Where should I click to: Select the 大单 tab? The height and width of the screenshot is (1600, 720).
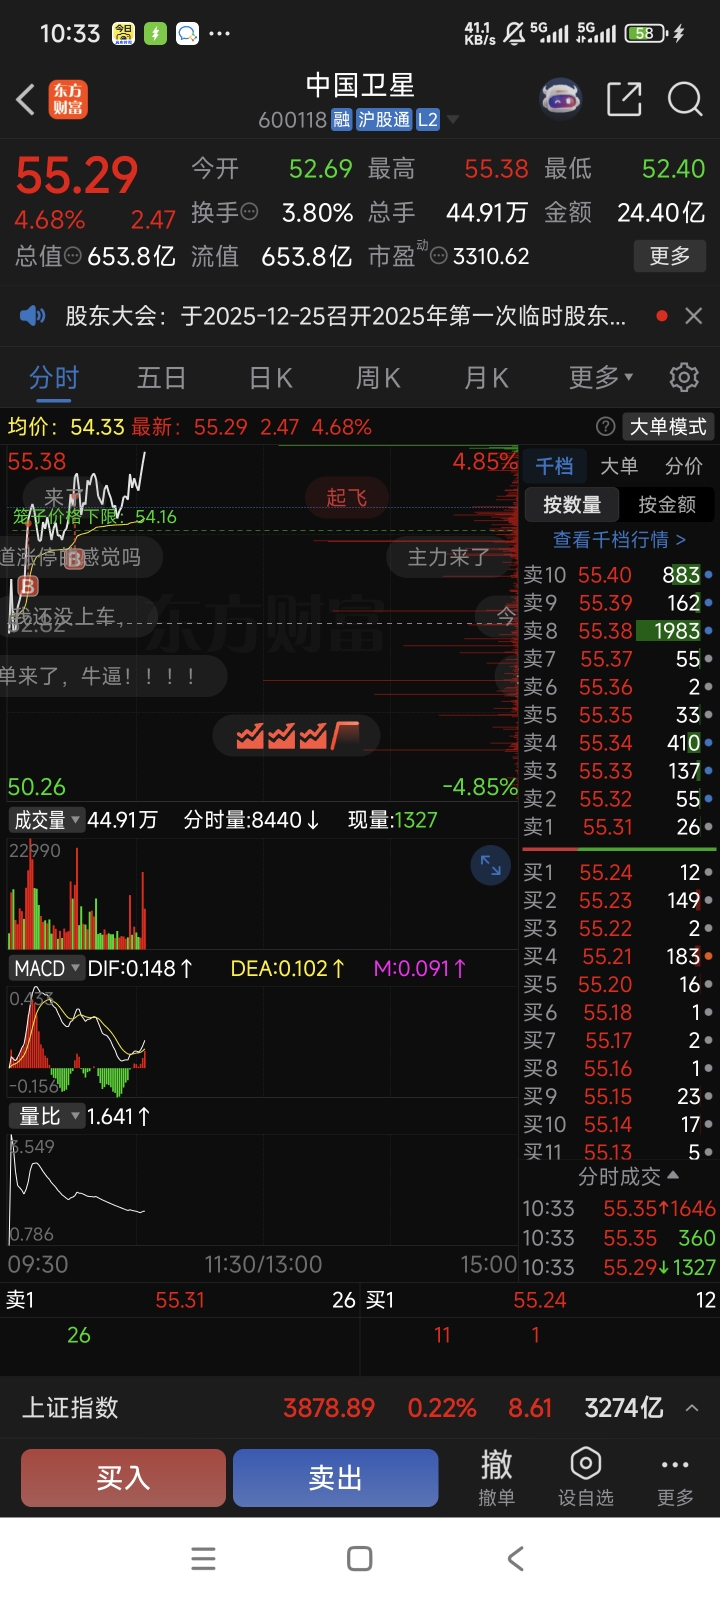click(x=619, y=465)
